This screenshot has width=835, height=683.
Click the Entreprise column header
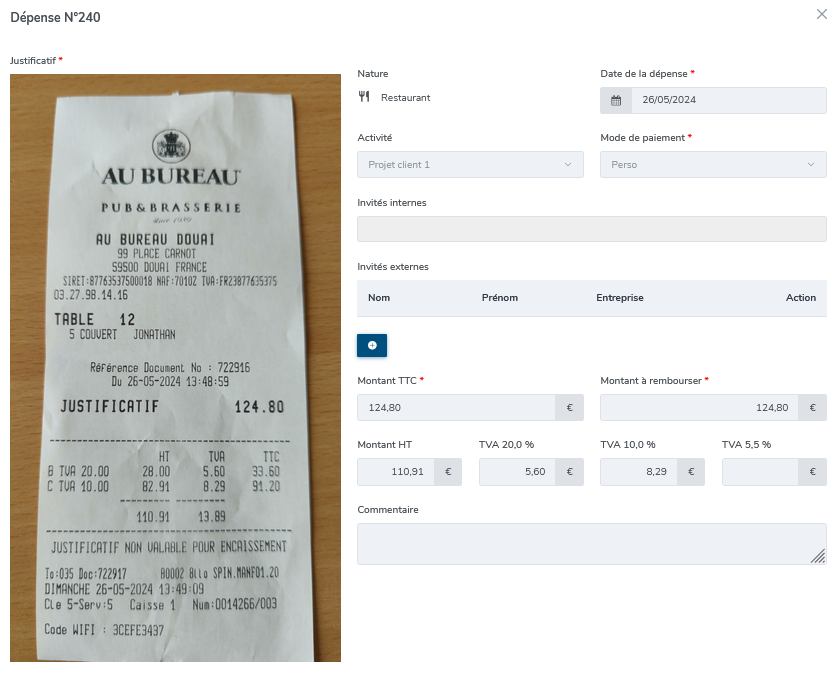tap(620, 298)
